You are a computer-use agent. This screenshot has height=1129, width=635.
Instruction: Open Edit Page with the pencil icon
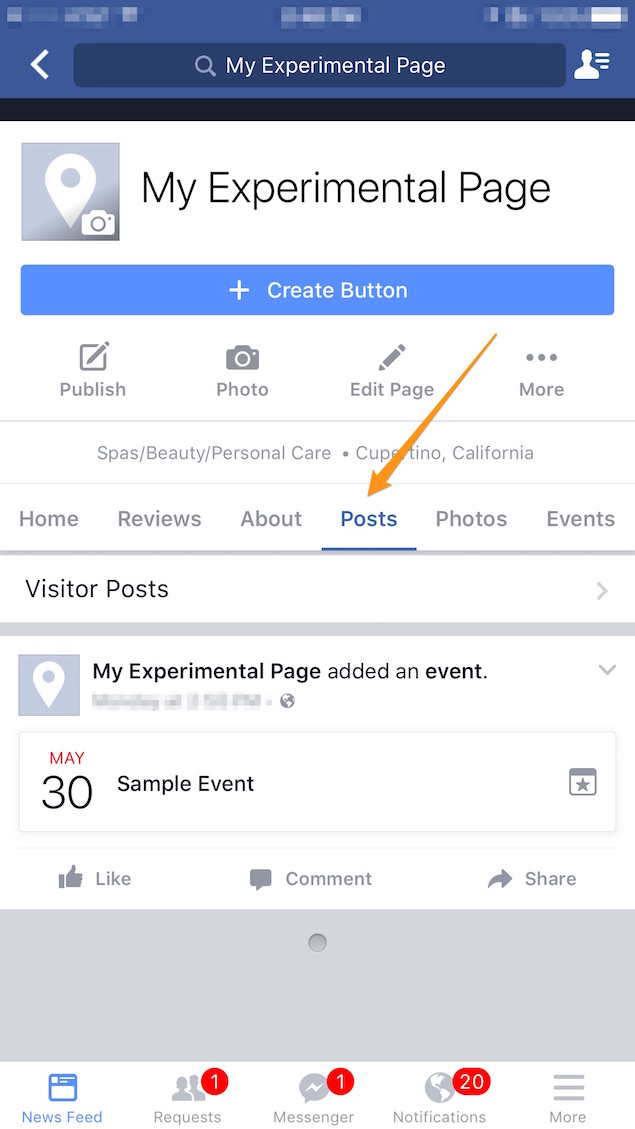(x=391, y=355)
